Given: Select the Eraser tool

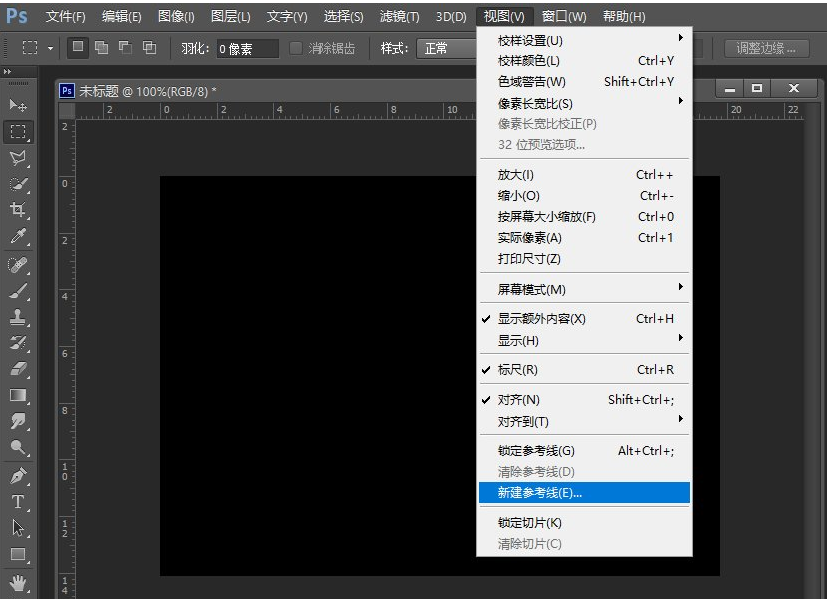Looking at the screenshot, I should [18, 369].
